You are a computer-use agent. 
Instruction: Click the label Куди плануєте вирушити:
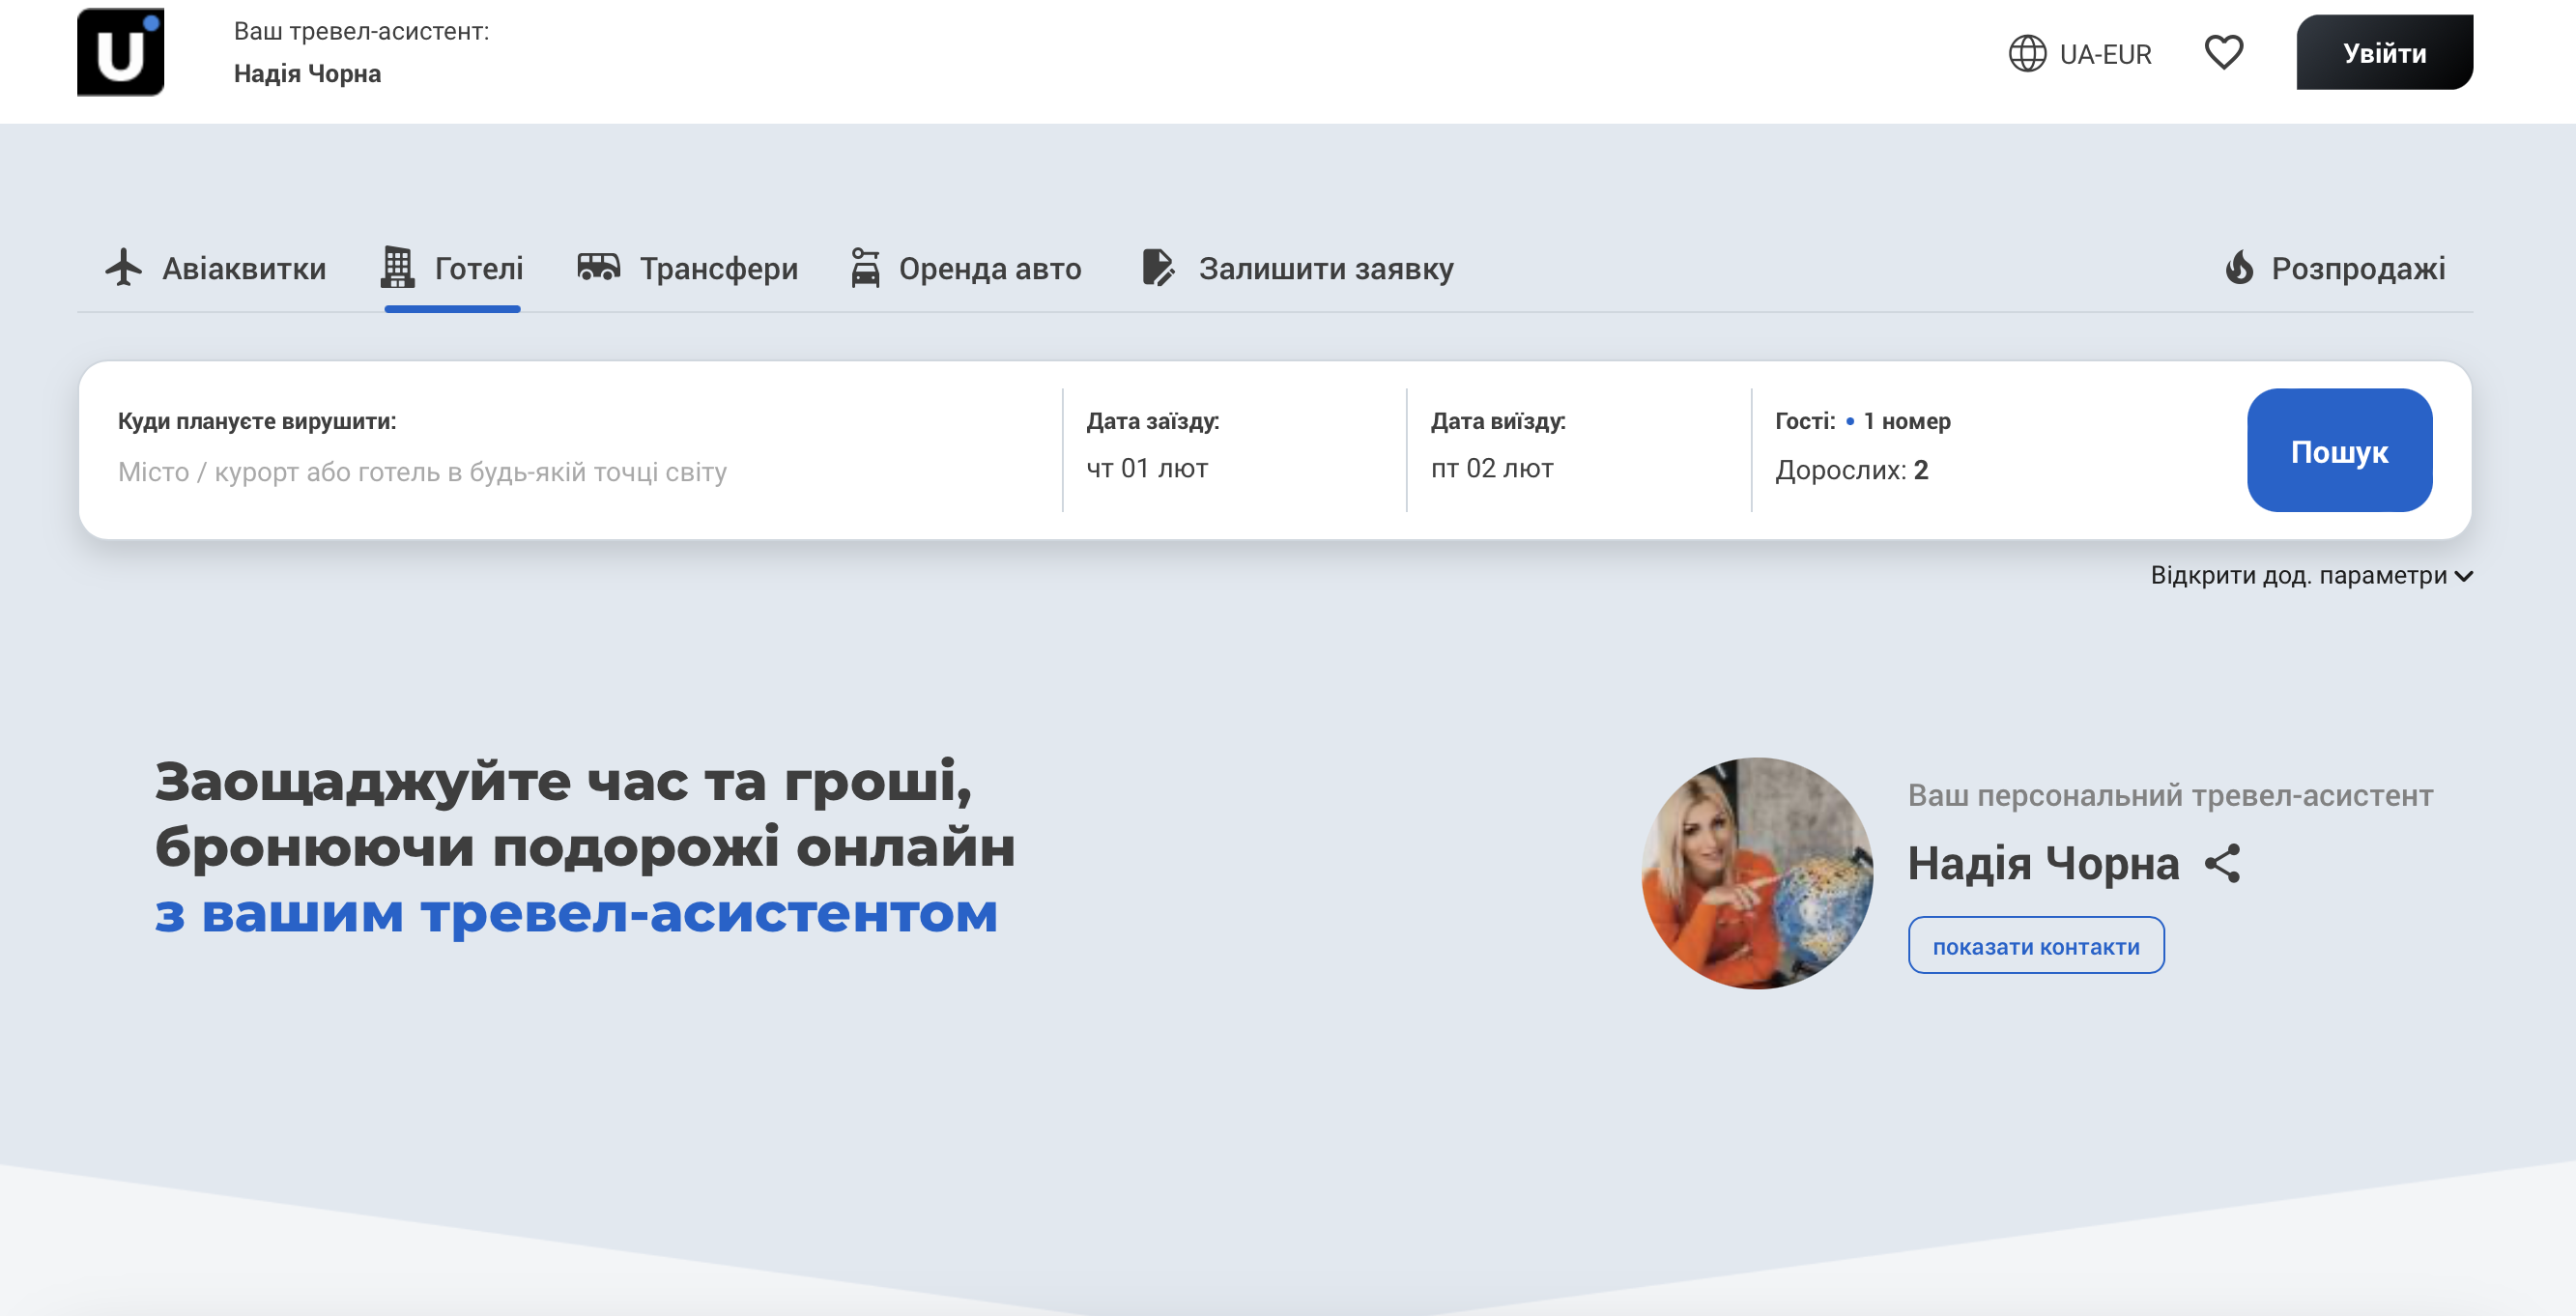tap(257, 421)
